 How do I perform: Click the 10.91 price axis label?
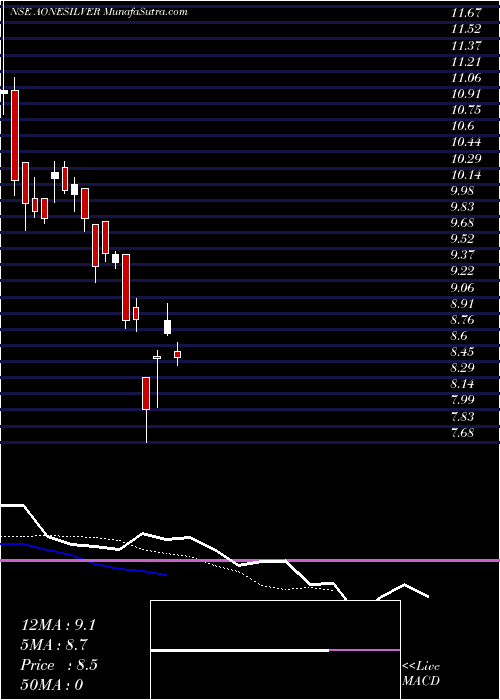[x=466, y=94]
